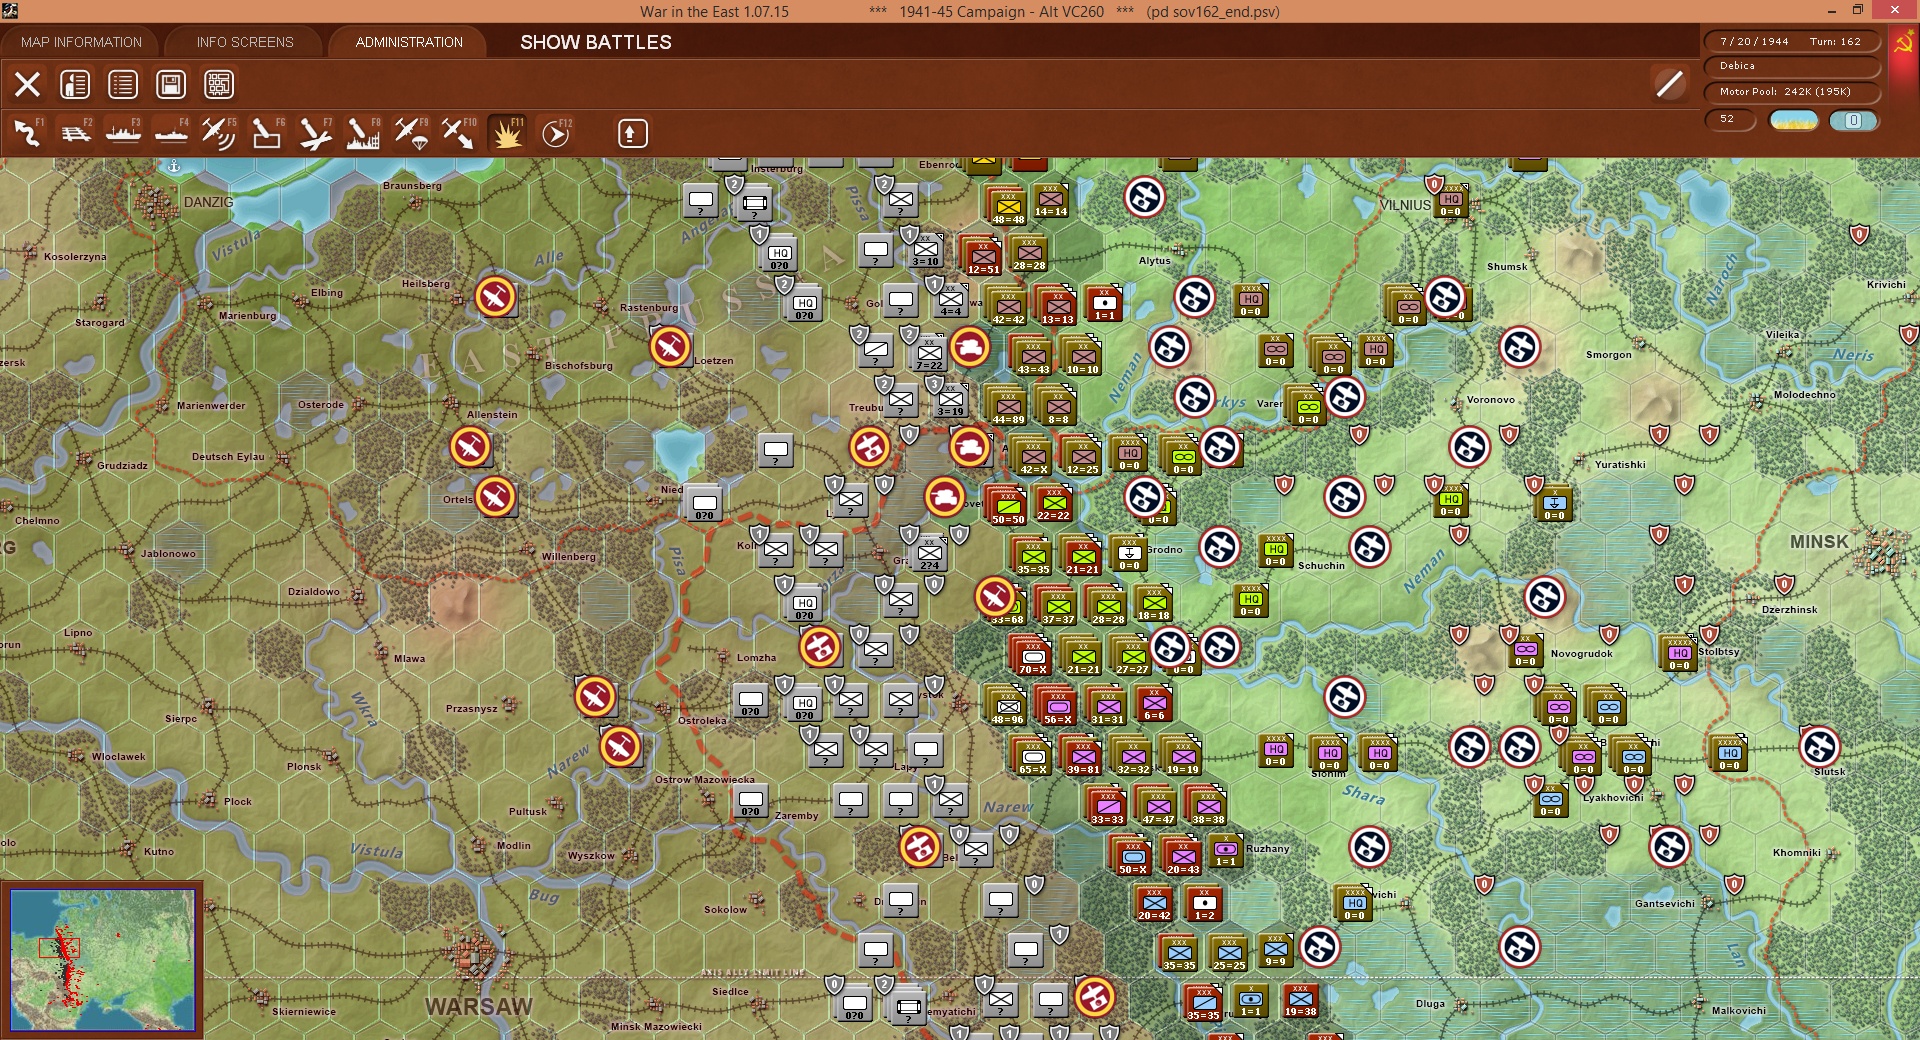Select the HQ counter next to Schuchin

[1275, 550]
